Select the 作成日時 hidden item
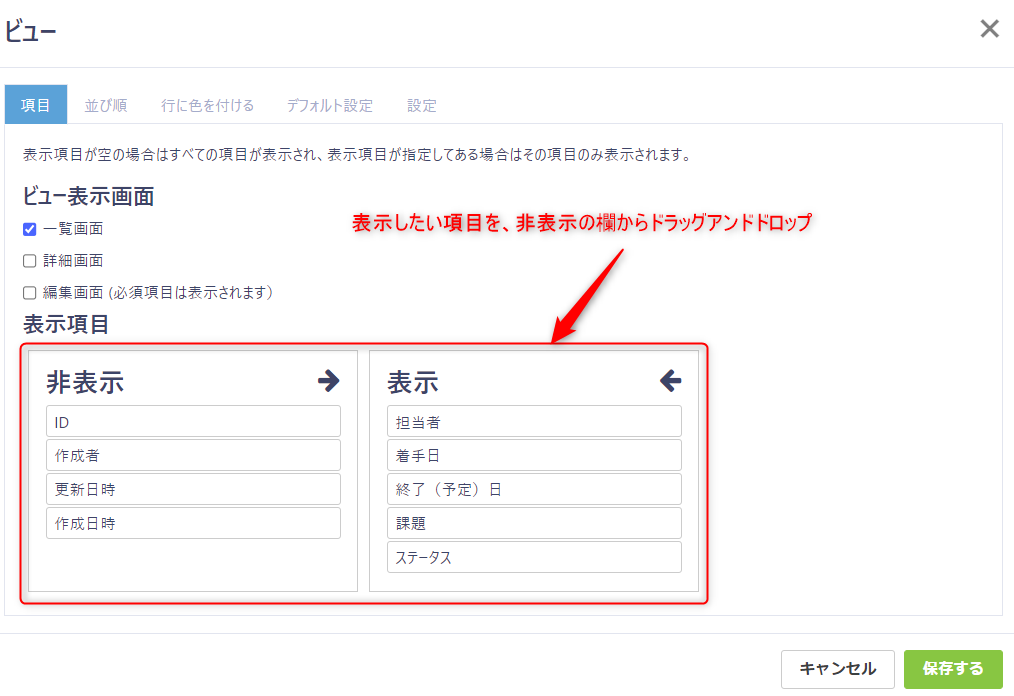The height and width of the screenshot is (696, 1014). point(193,523)
